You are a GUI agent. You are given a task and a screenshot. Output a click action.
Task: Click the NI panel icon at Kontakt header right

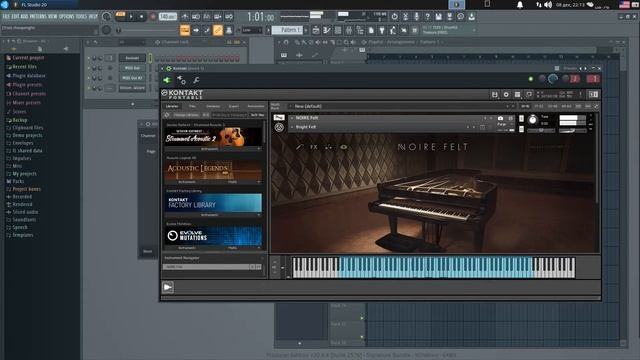coord(593,95)
